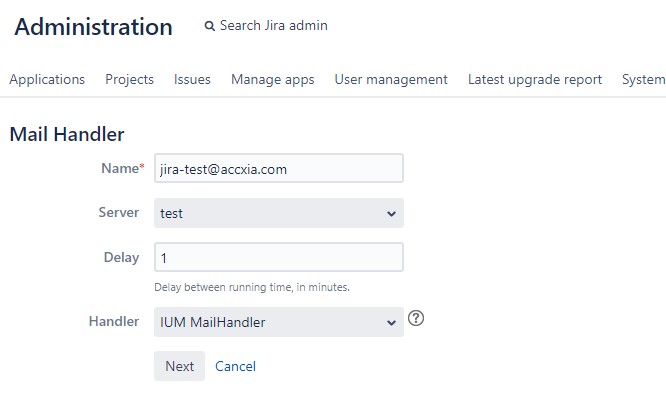Viewport: 666px width, 404px height.
Task: Click the Mail Handler section heading
Action: 66,133
